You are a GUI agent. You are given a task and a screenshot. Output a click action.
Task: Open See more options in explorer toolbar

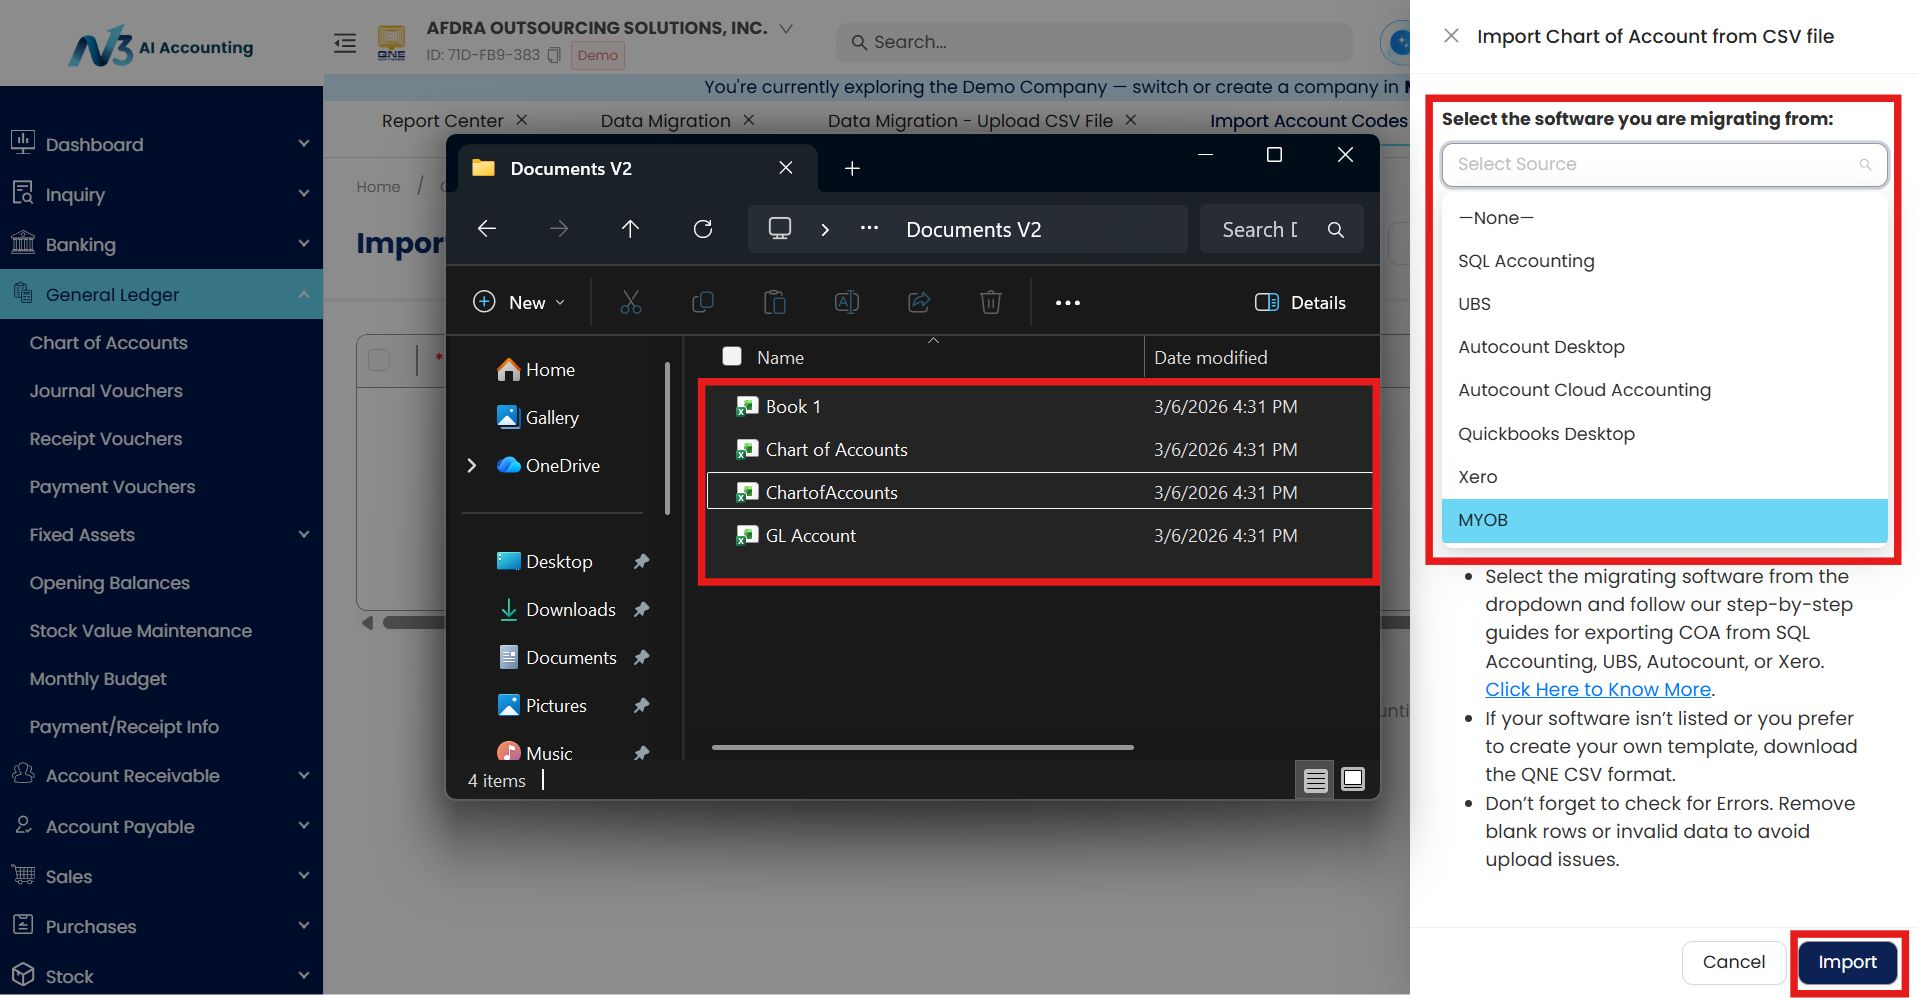pos(1068,303)
